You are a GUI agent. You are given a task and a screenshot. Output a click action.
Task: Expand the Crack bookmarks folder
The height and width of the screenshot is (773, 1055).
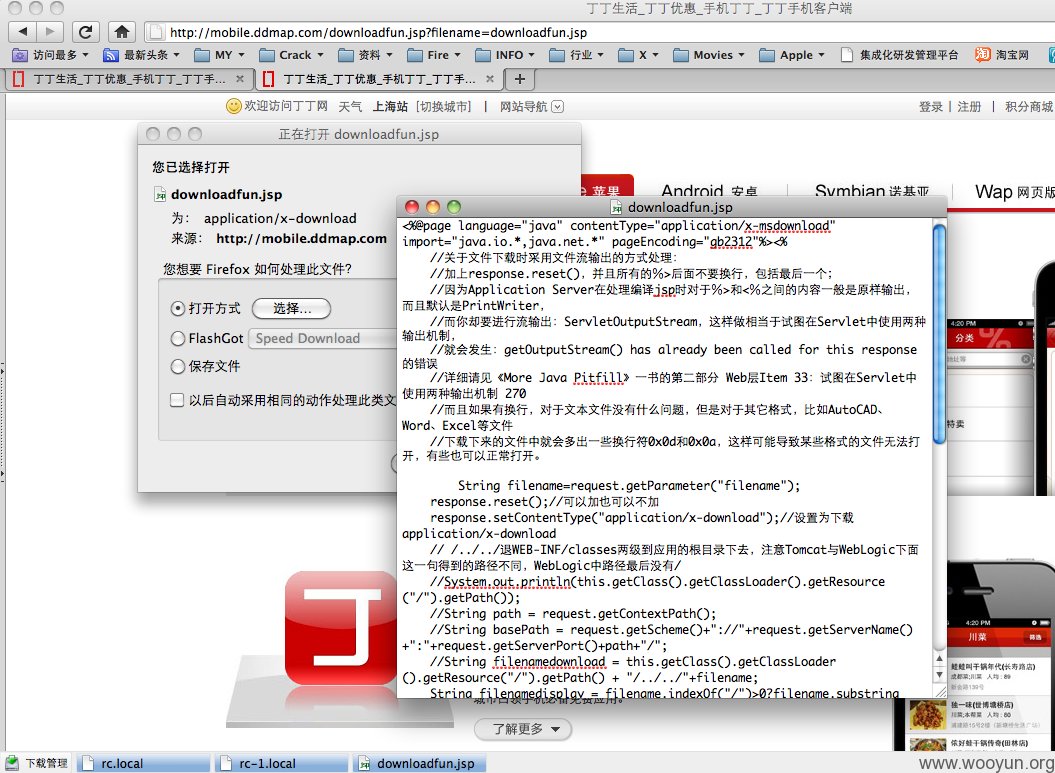291,55
